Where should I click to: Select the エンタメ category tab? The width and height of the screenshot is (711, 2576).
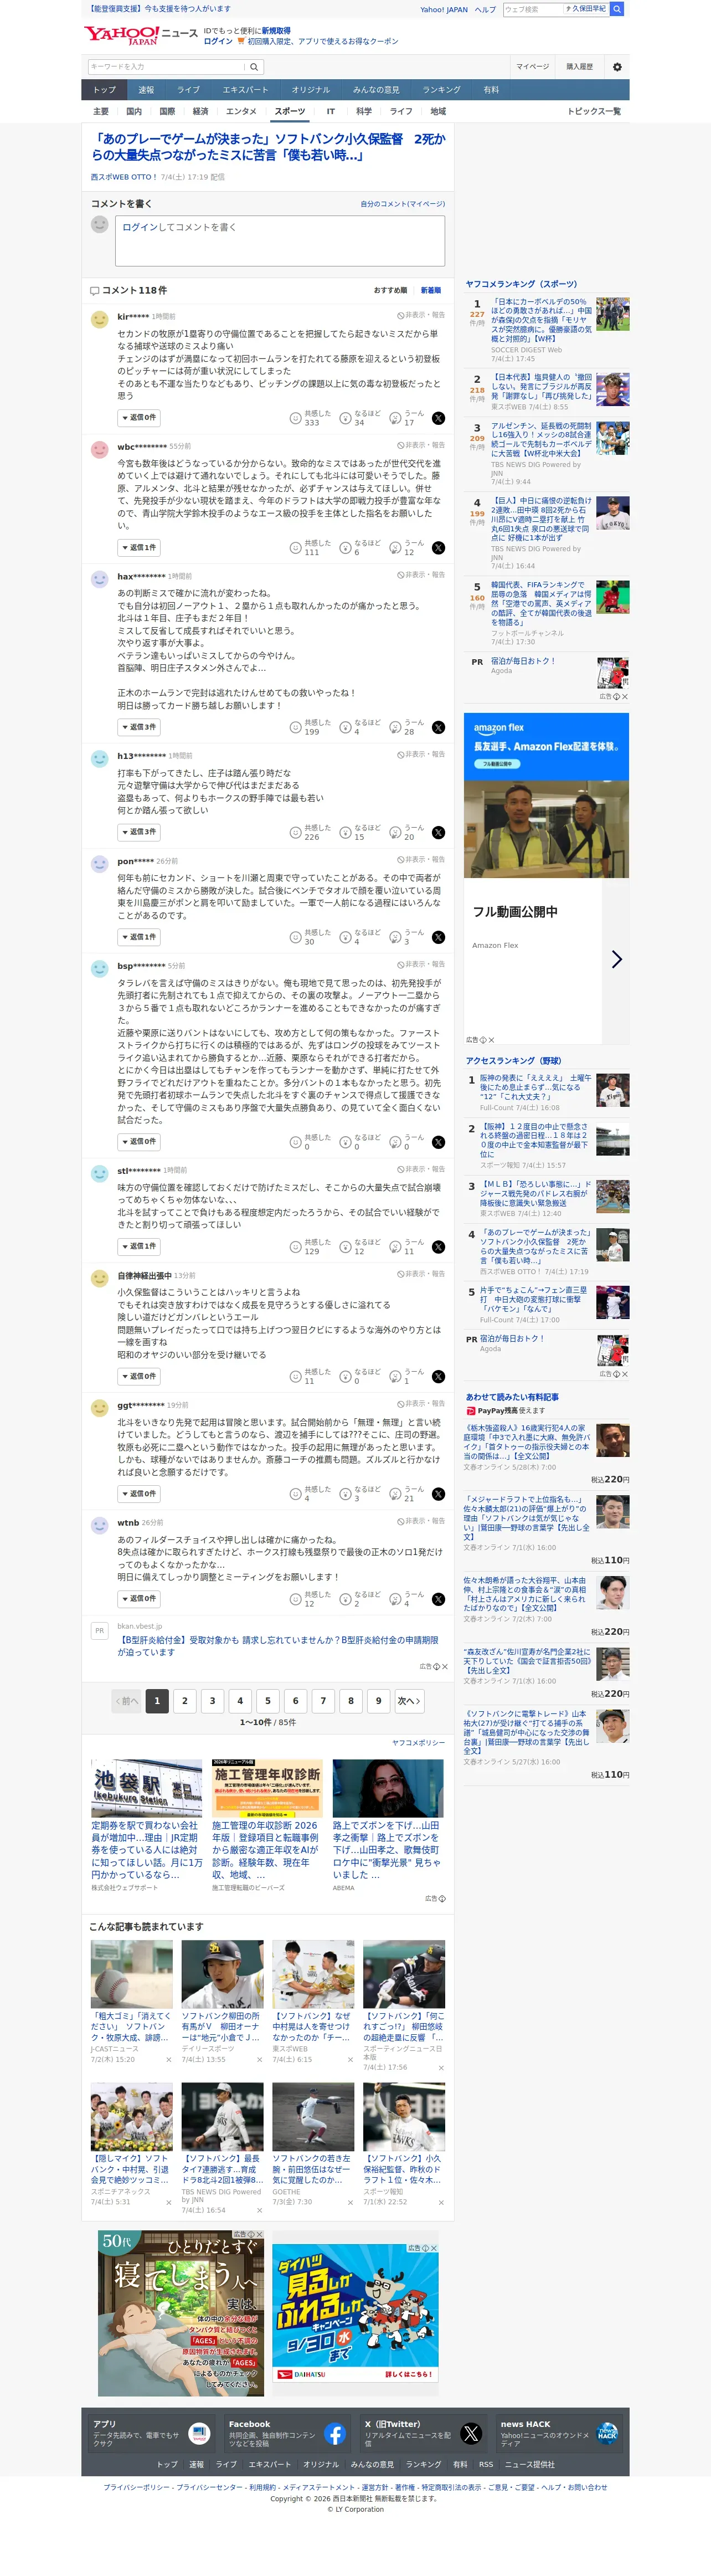tap(241, 112)
